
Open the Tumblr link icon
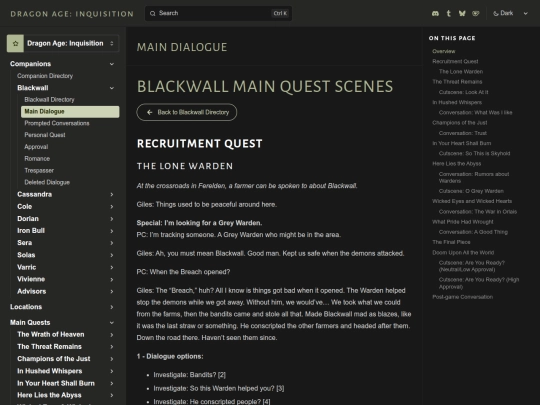point(448,13)
